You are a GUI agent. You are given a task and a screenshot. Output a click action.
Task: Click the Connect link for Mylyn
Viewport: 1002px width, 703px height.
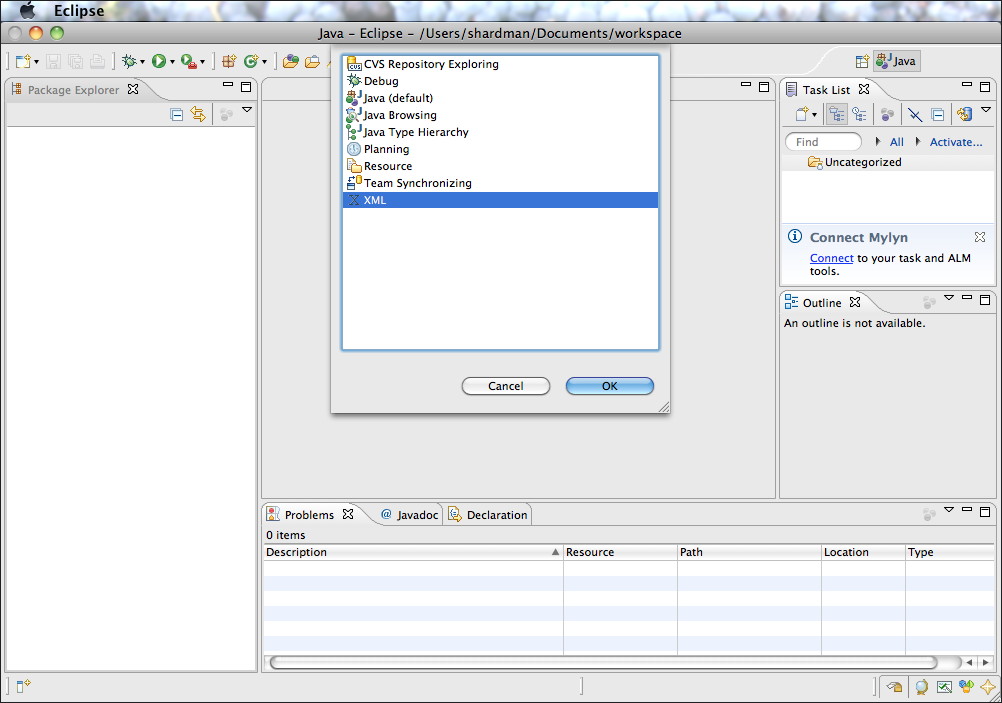tap(831, 258)
